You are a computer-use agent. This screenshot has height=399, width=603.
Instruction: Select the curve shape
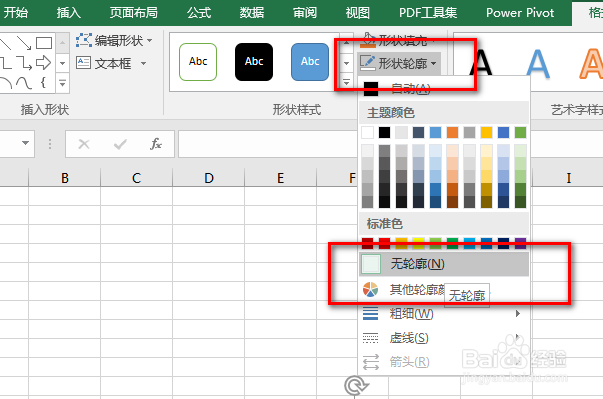(x=24, y=82)
